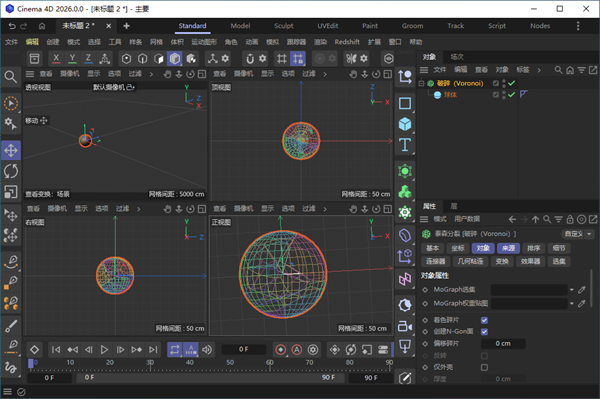Enable the 仅外壳 checkbox
This screenshot has width=600, height=399.
[x=484, y=367]
